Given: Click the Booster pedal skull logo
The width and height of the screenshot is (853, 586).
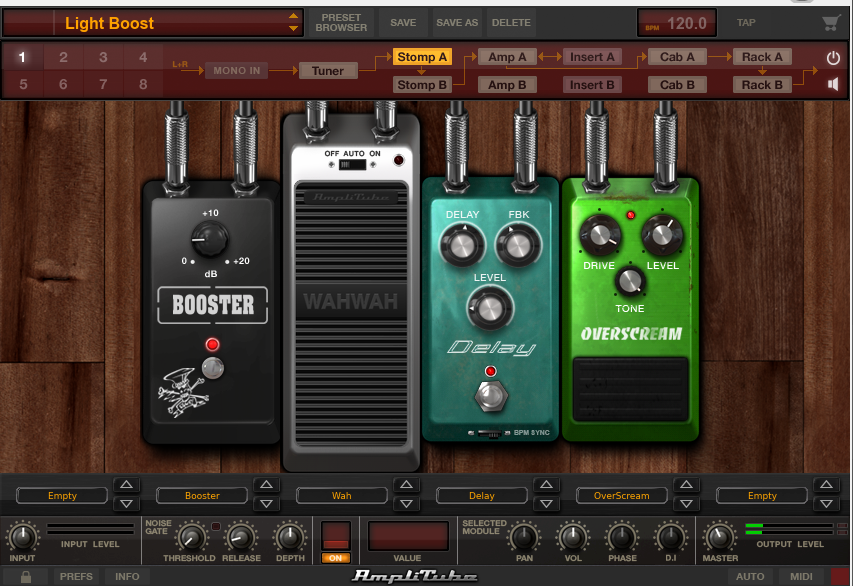Looking at the screenshot, I should tap(183, 392).
